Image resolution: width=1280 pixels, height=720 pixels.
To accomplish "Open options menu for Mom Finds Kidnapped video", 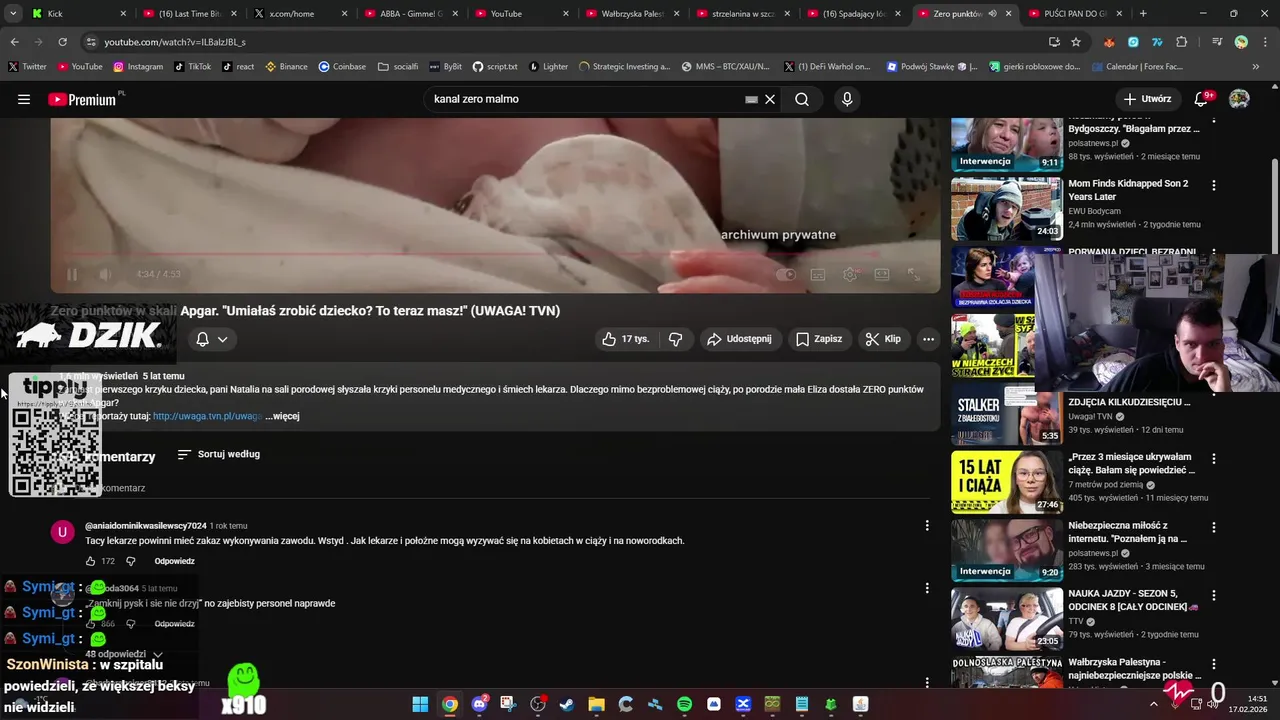I will click(1214, 185).
